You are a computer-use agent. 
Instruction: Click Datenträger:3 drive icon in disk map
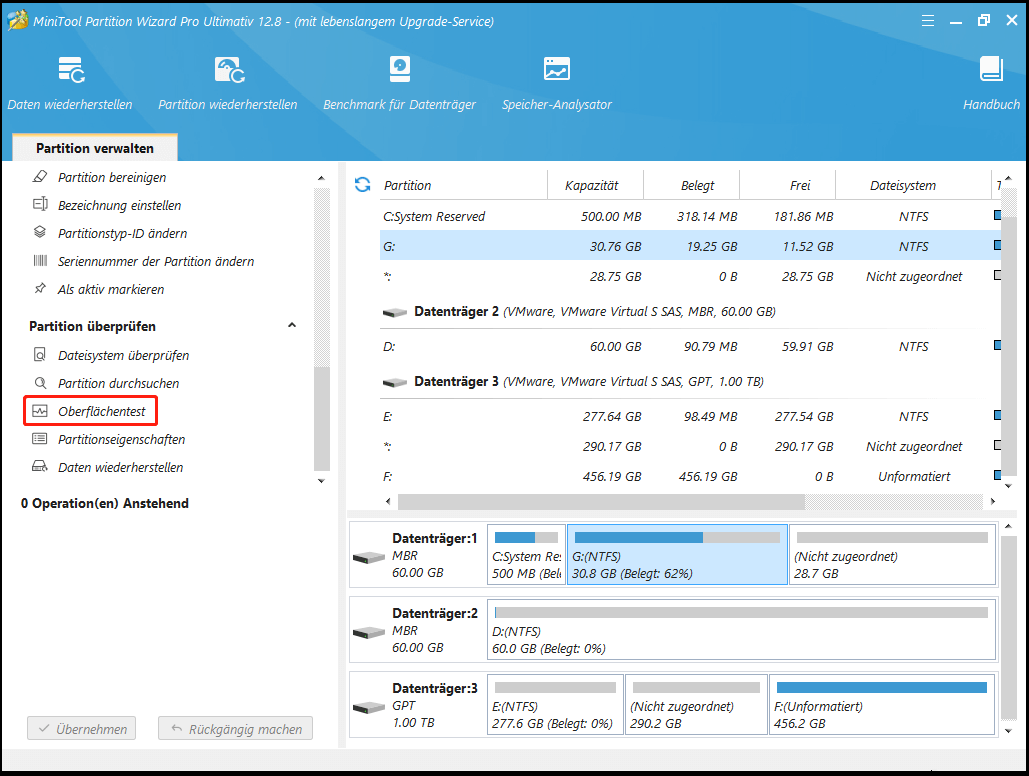[x=369, y=707]
